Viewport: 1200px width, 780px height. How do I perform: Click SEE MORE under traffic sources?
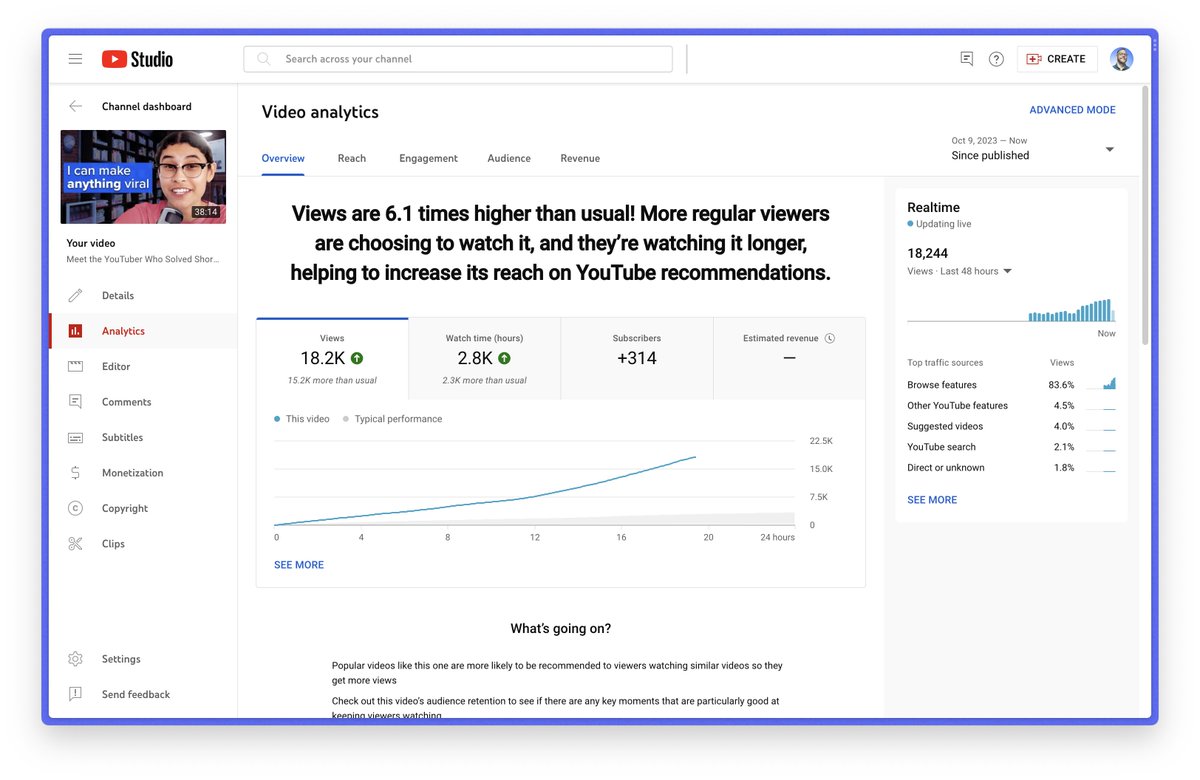tap(932, 500)
